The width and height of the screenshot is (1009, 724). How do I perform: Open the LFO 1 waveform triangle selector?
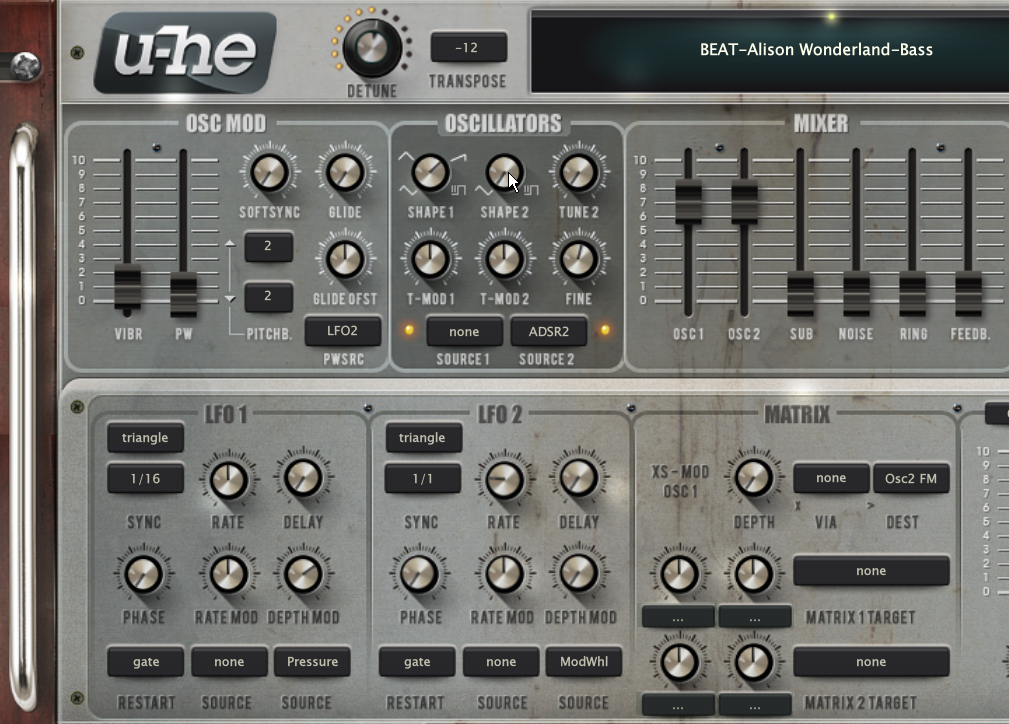(x=145, y=438)
